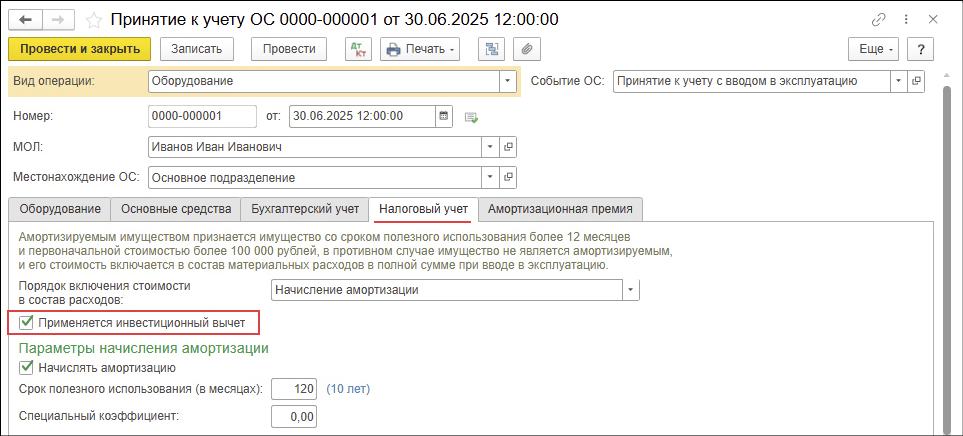963x436 pixels.
Task: Click Срок полезного использования input field
Action: tap(293, 388)
